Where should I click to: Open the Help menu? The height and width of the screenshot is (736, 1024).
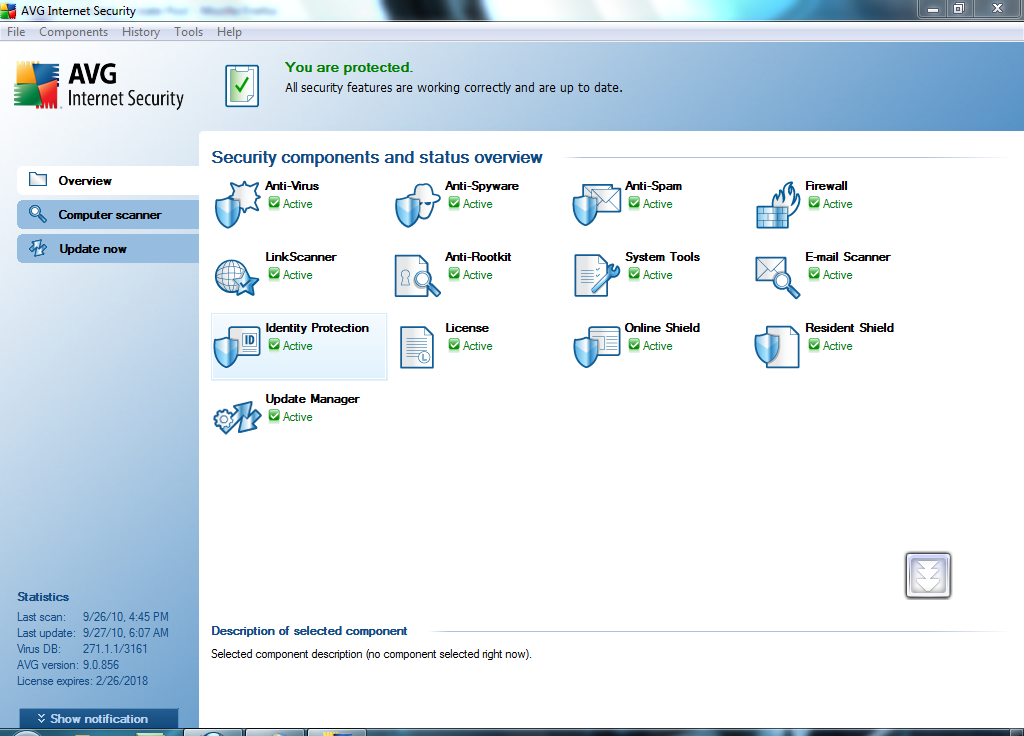tap(229, 32)
